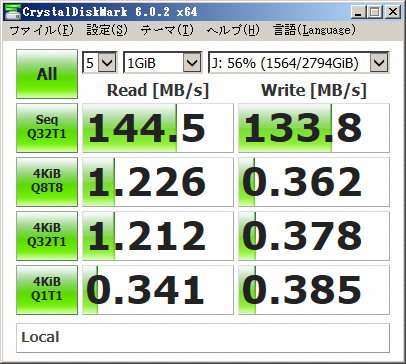Click the 4KiB Q1T1 read value 0.341

pos(158,290)
